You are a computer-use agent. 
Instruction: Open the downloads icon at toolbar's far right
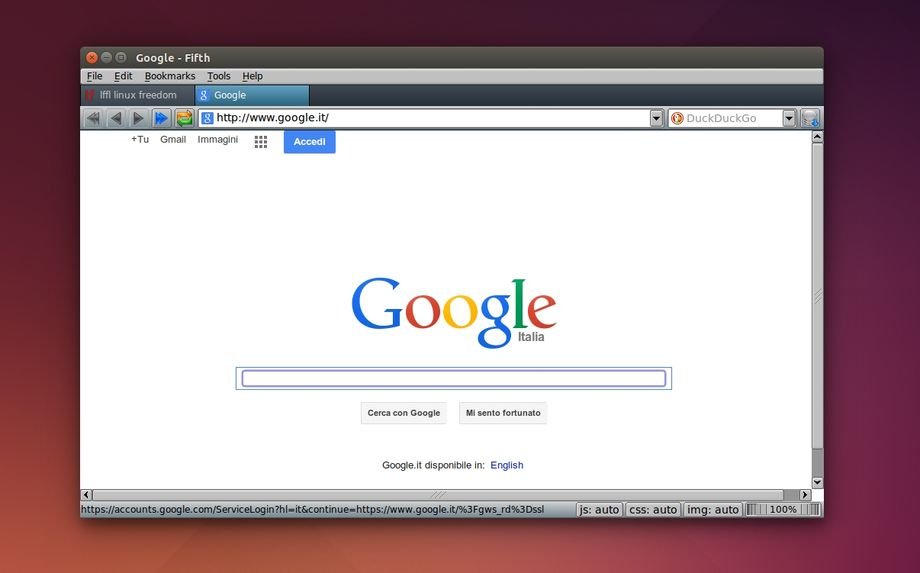pos(810,118)
